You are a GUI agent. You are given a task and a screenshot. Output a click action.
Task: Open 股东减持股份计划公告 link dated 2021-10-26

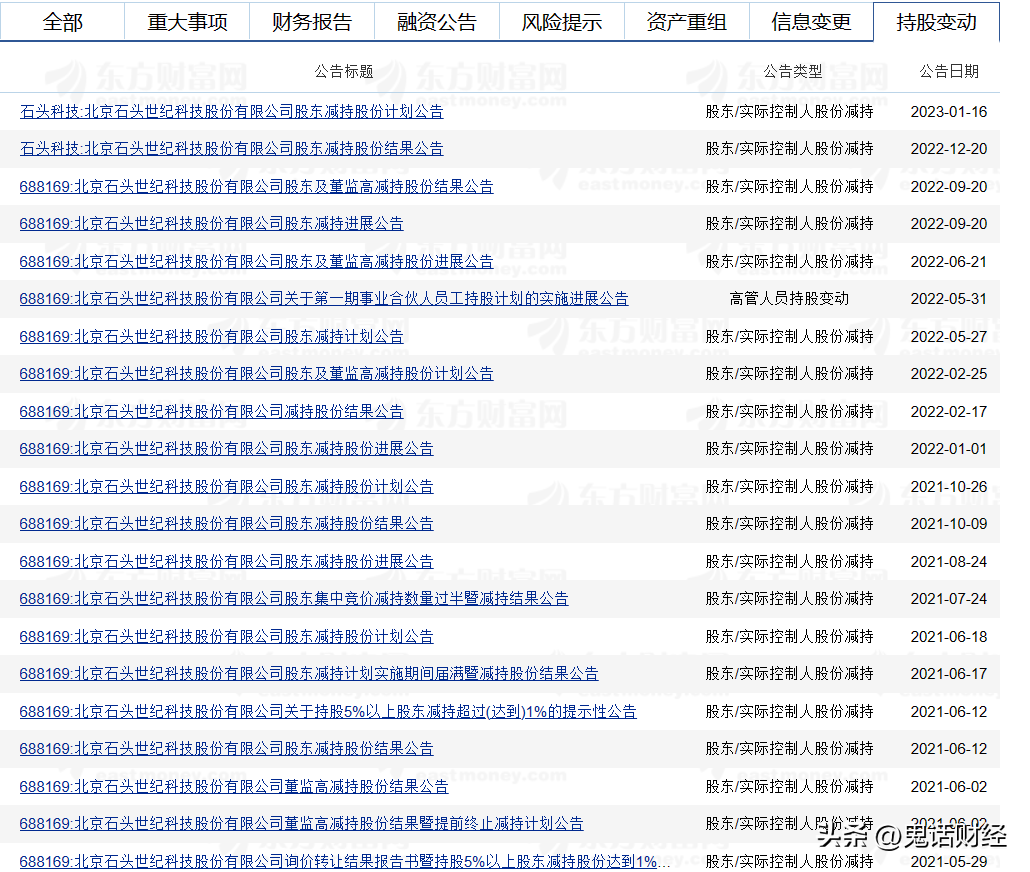tap(227, 486)
